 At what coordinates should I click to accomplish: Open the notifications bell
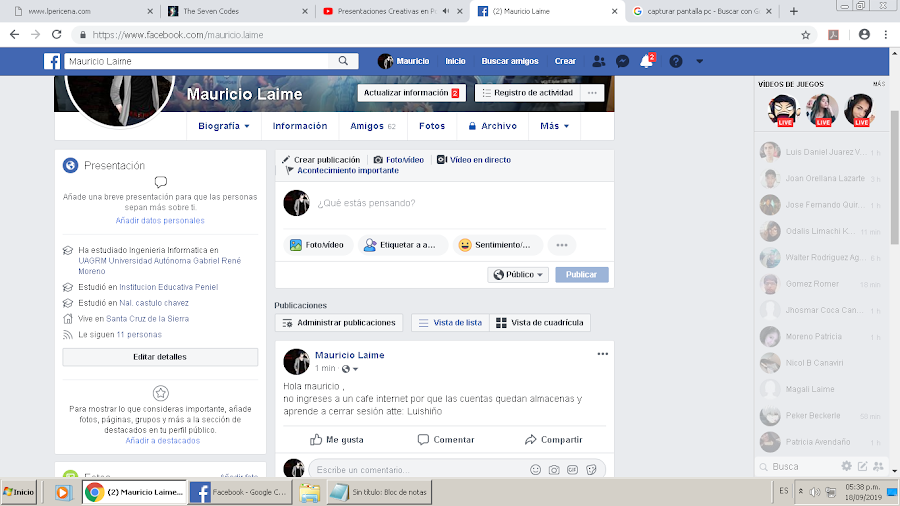[647, 61]
